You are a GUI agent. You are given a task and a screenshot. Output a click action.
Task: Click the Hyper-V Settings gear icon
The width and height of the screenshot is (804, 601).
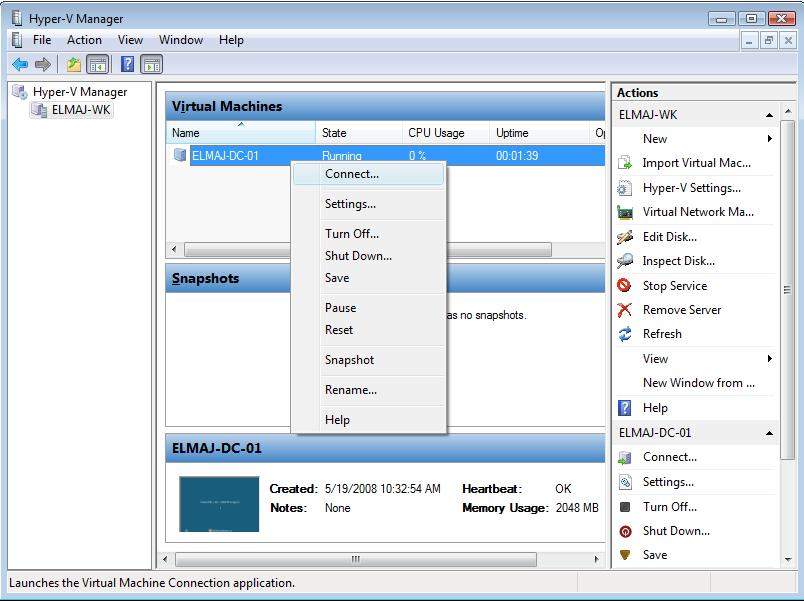coord(625,188)
